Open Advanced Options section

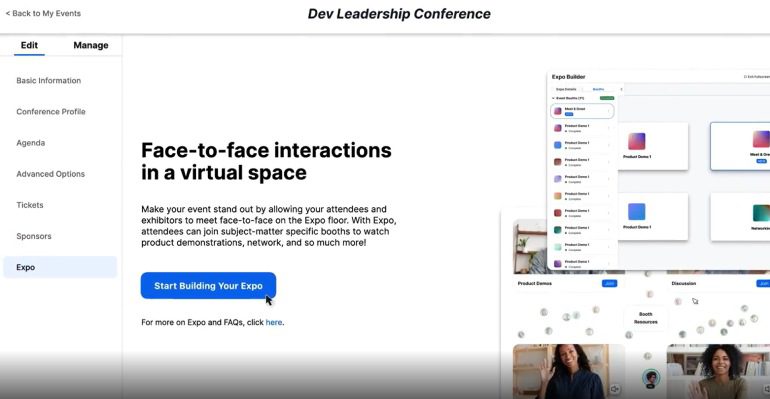pyautogui.click(x=51, y=174)
